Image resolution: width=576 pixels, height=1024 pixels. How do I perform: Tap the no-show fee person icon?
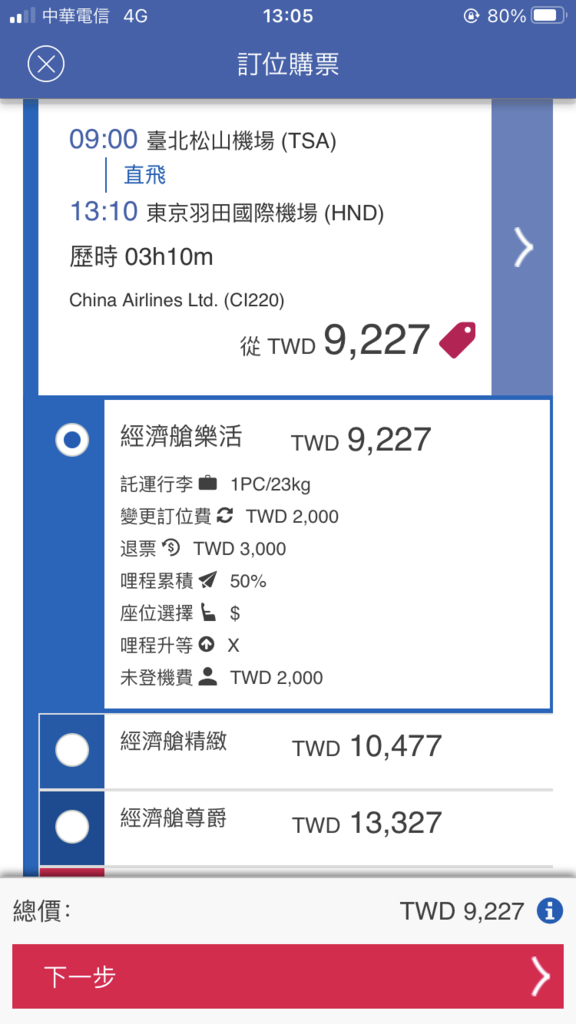[x=208, y=677]
